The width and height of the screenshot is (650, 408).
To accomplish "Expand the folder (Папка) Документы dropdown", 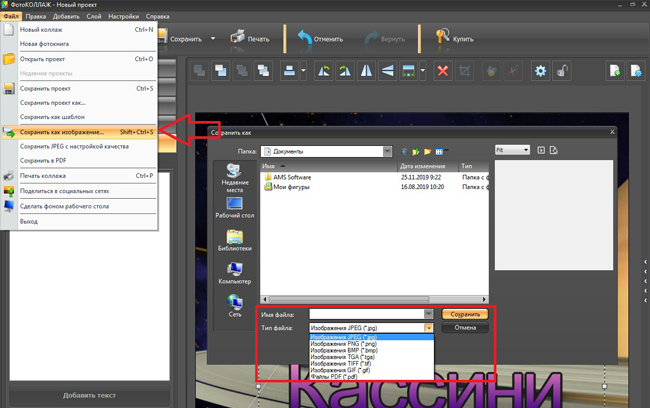I will (387, 151).
